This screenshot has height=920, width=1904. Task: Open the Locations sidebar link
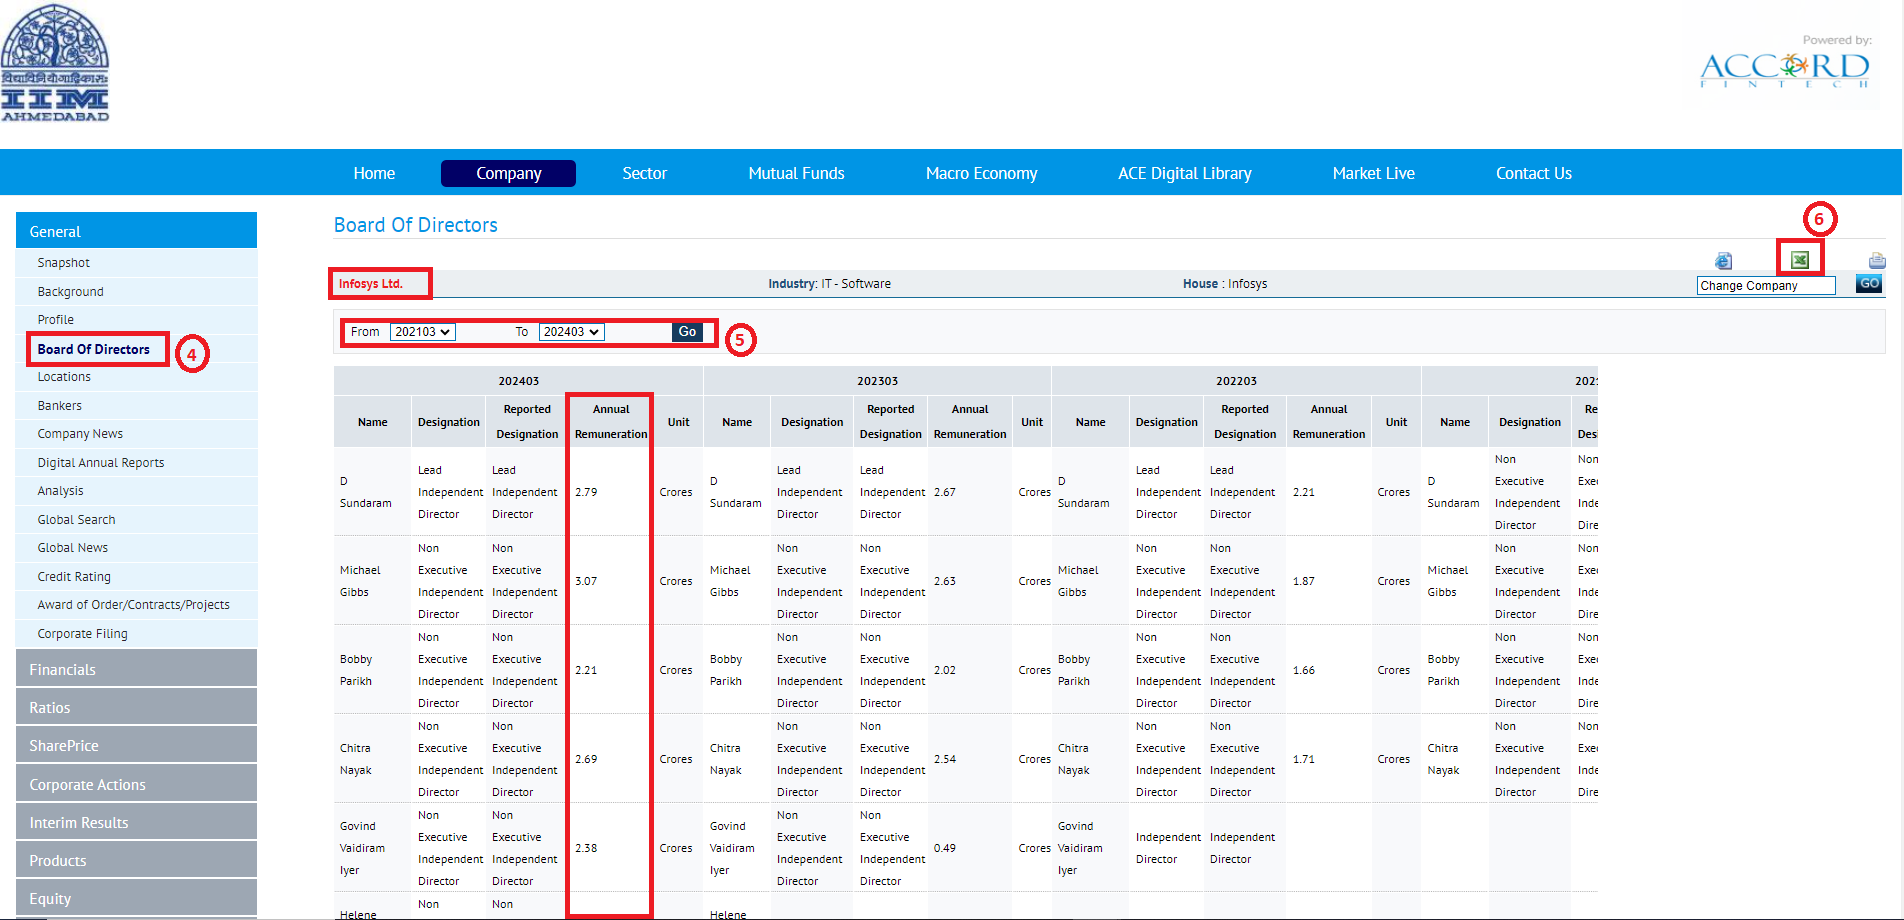tap(64, 377)
